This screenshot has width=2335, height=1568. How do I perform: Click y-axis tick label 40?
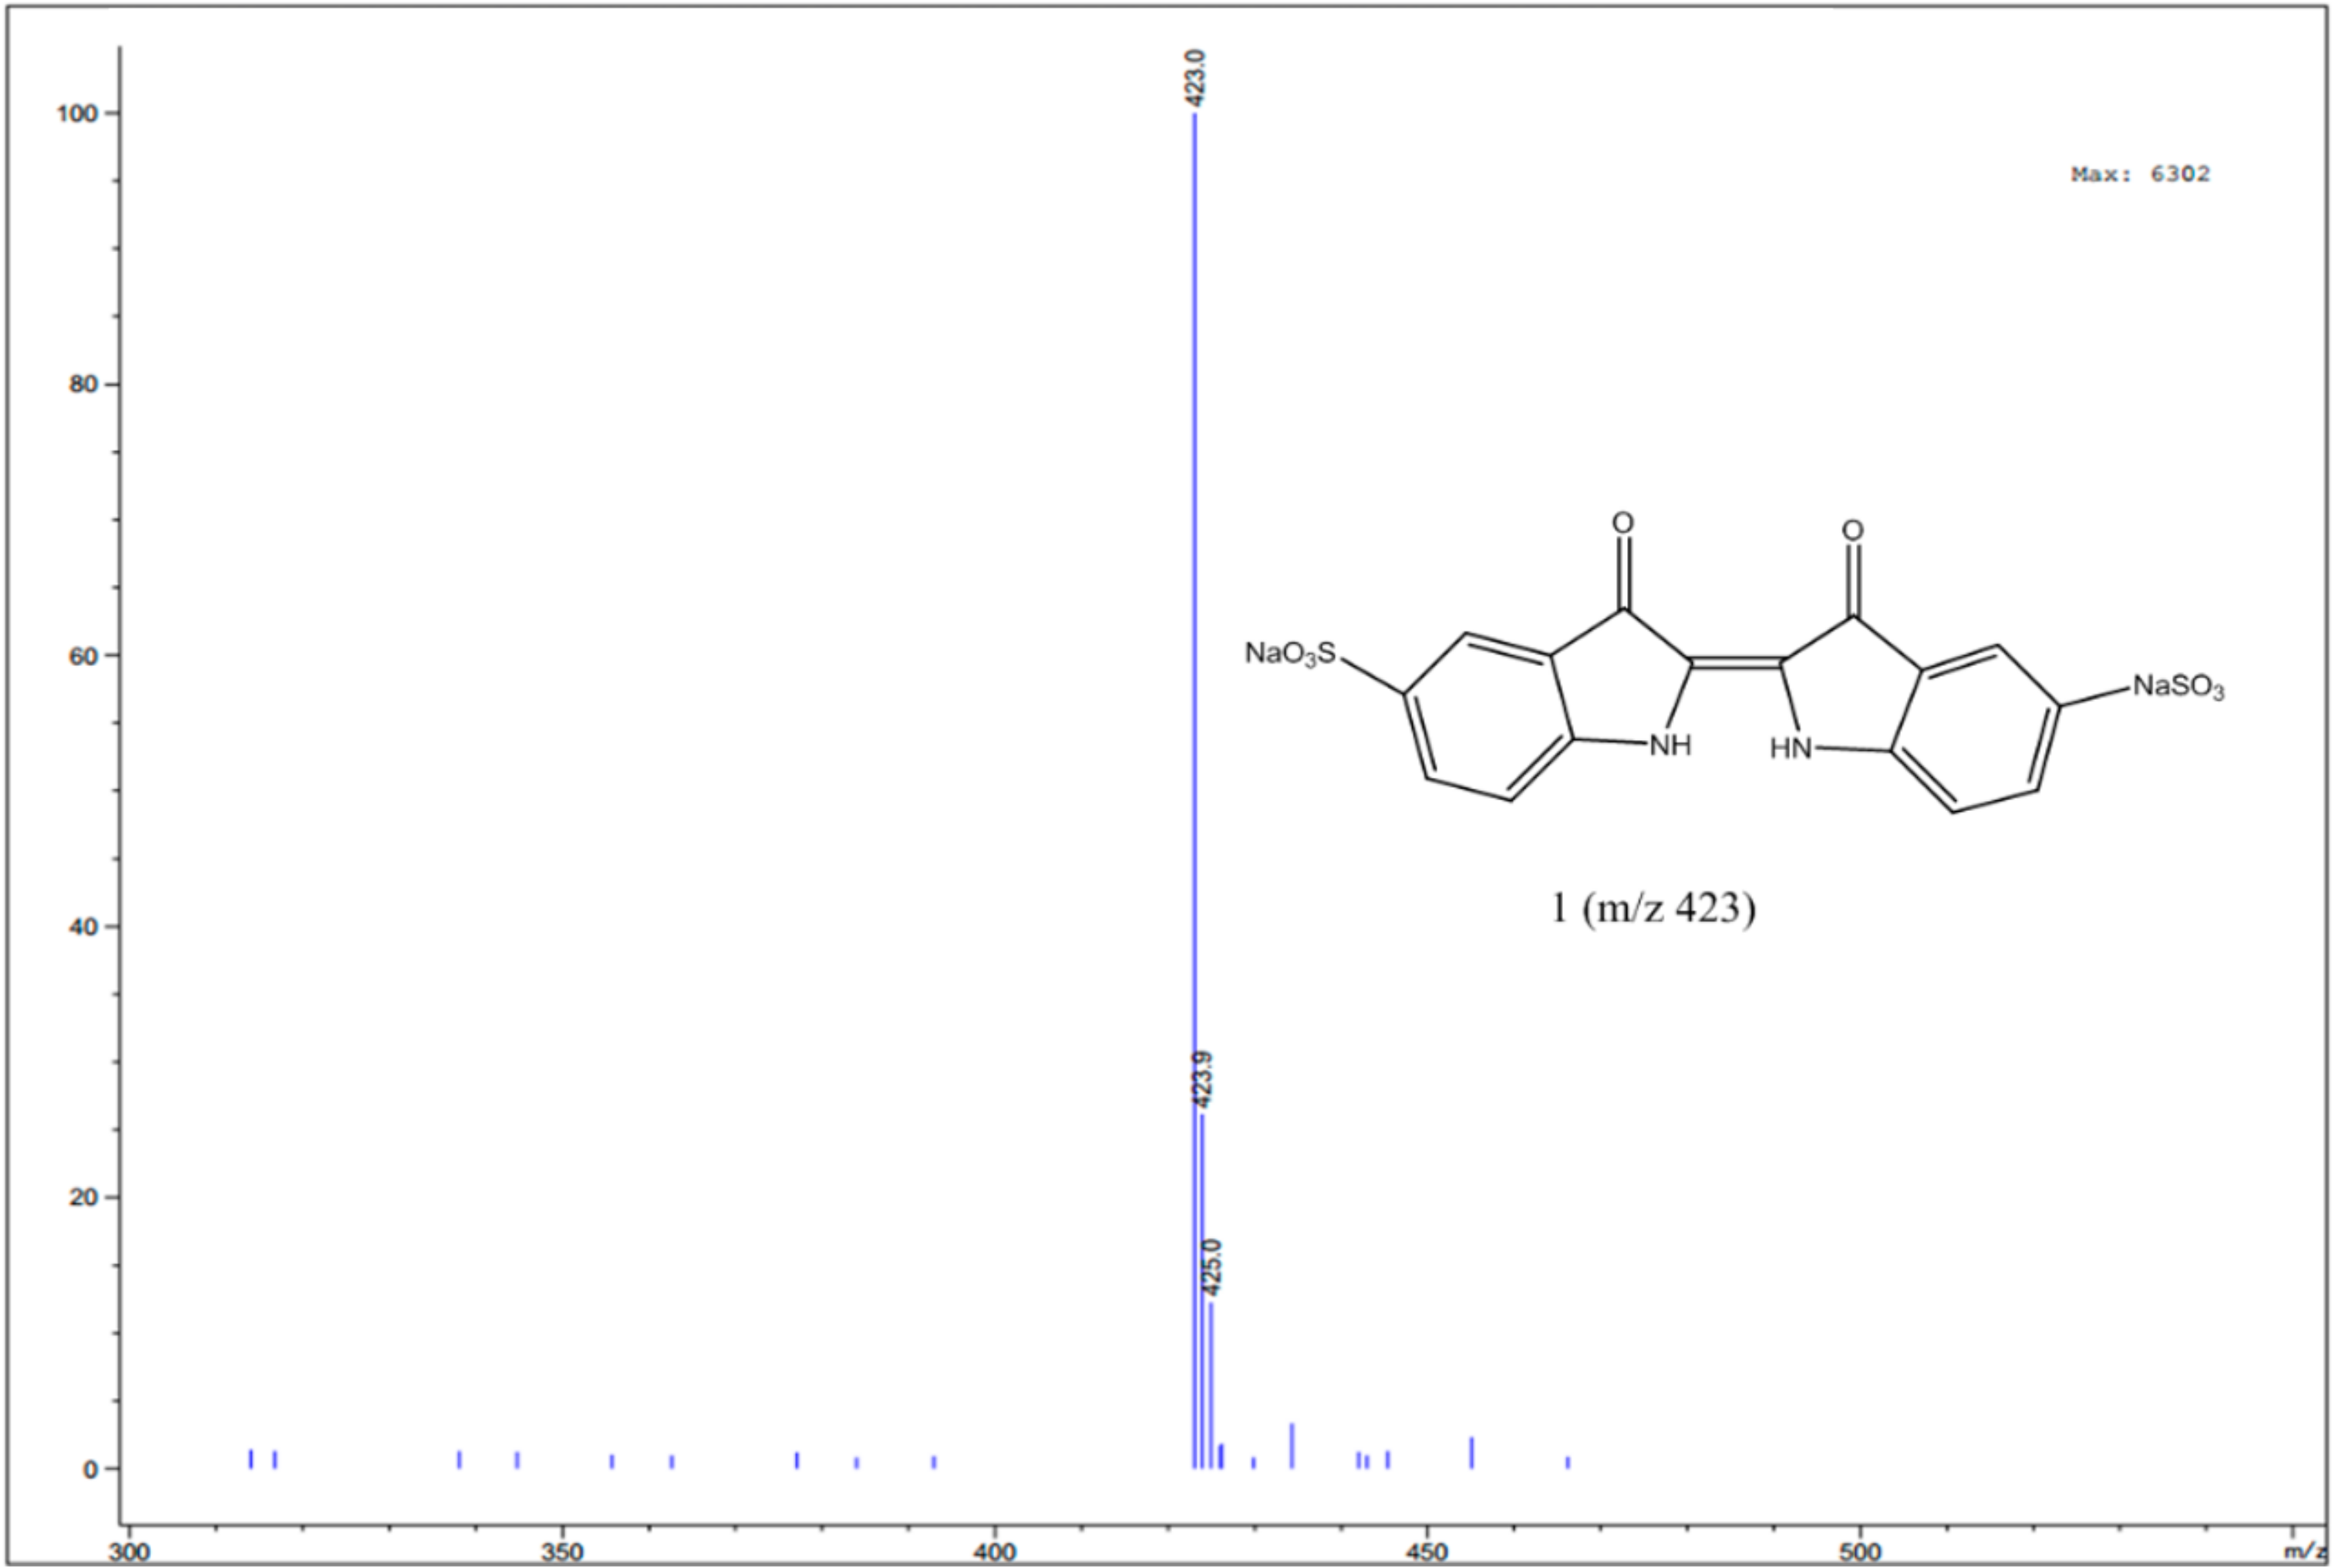point(83,926)
